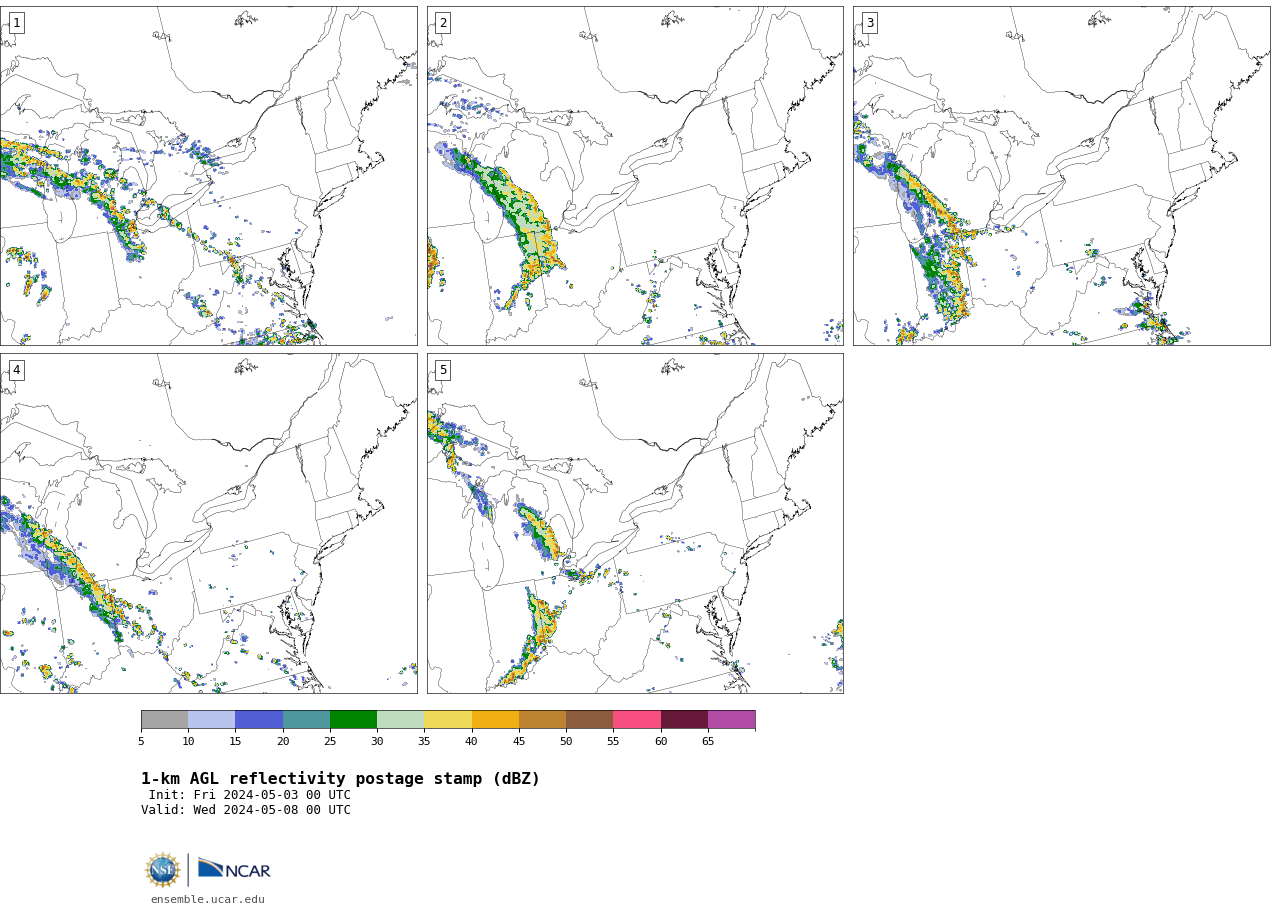1280x910 pixels.
Task: Open ensemble member 2 reflectivity map
Action: (x=635, y=176)
